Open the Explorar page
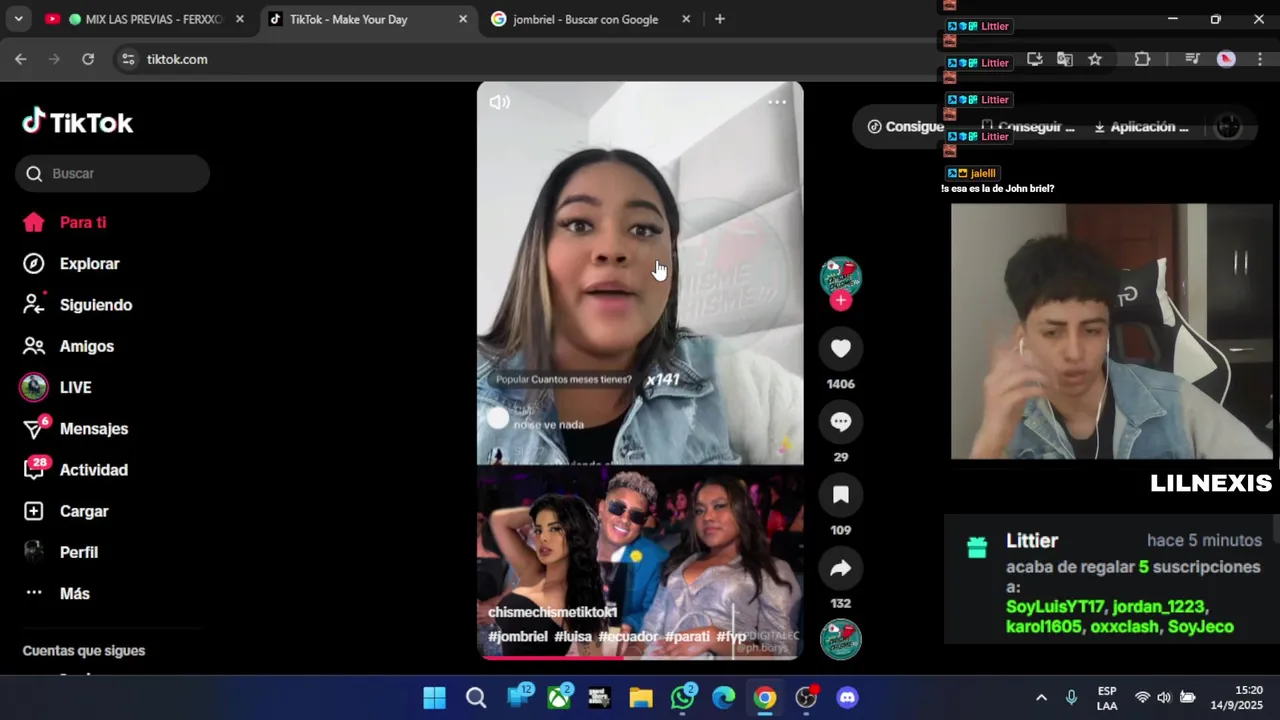 point(71,263)
